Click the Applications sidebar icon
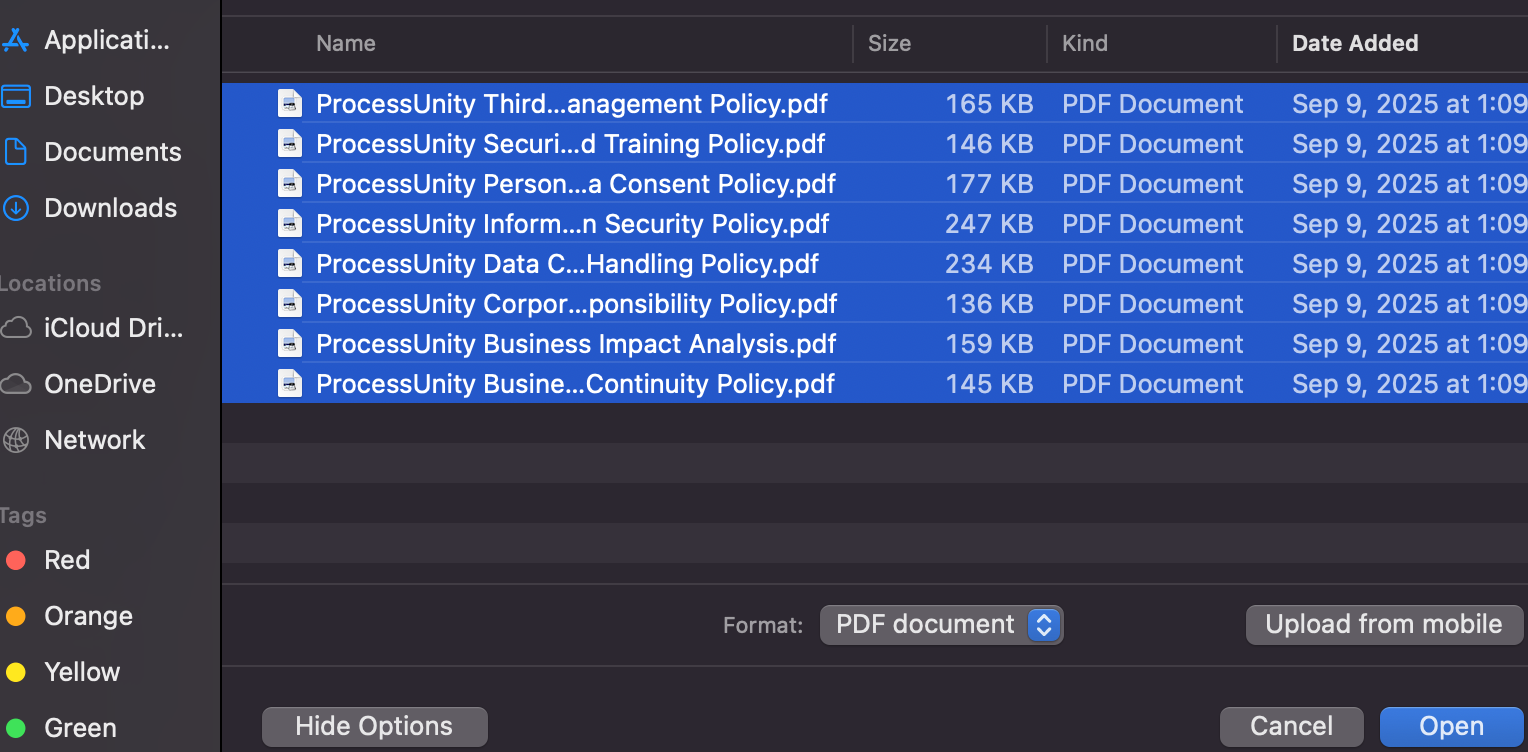 pyautogui.click(x=15, y=40)
